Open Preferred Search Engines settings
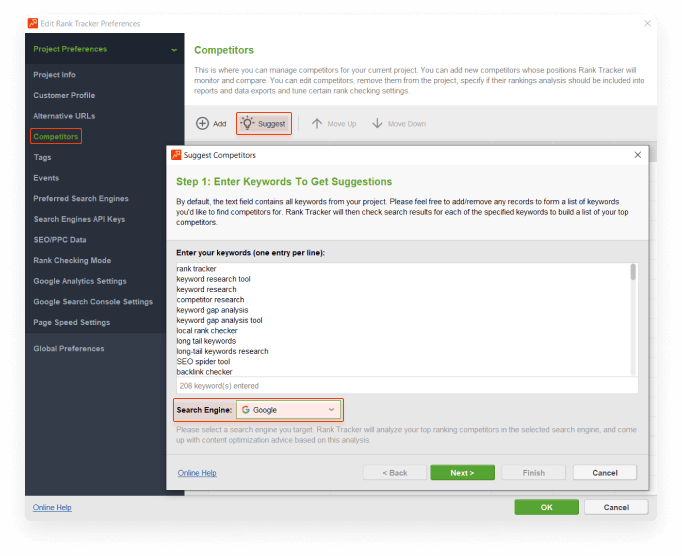Image resolution: width=682 pixels, height=556 pixels. 81,198
